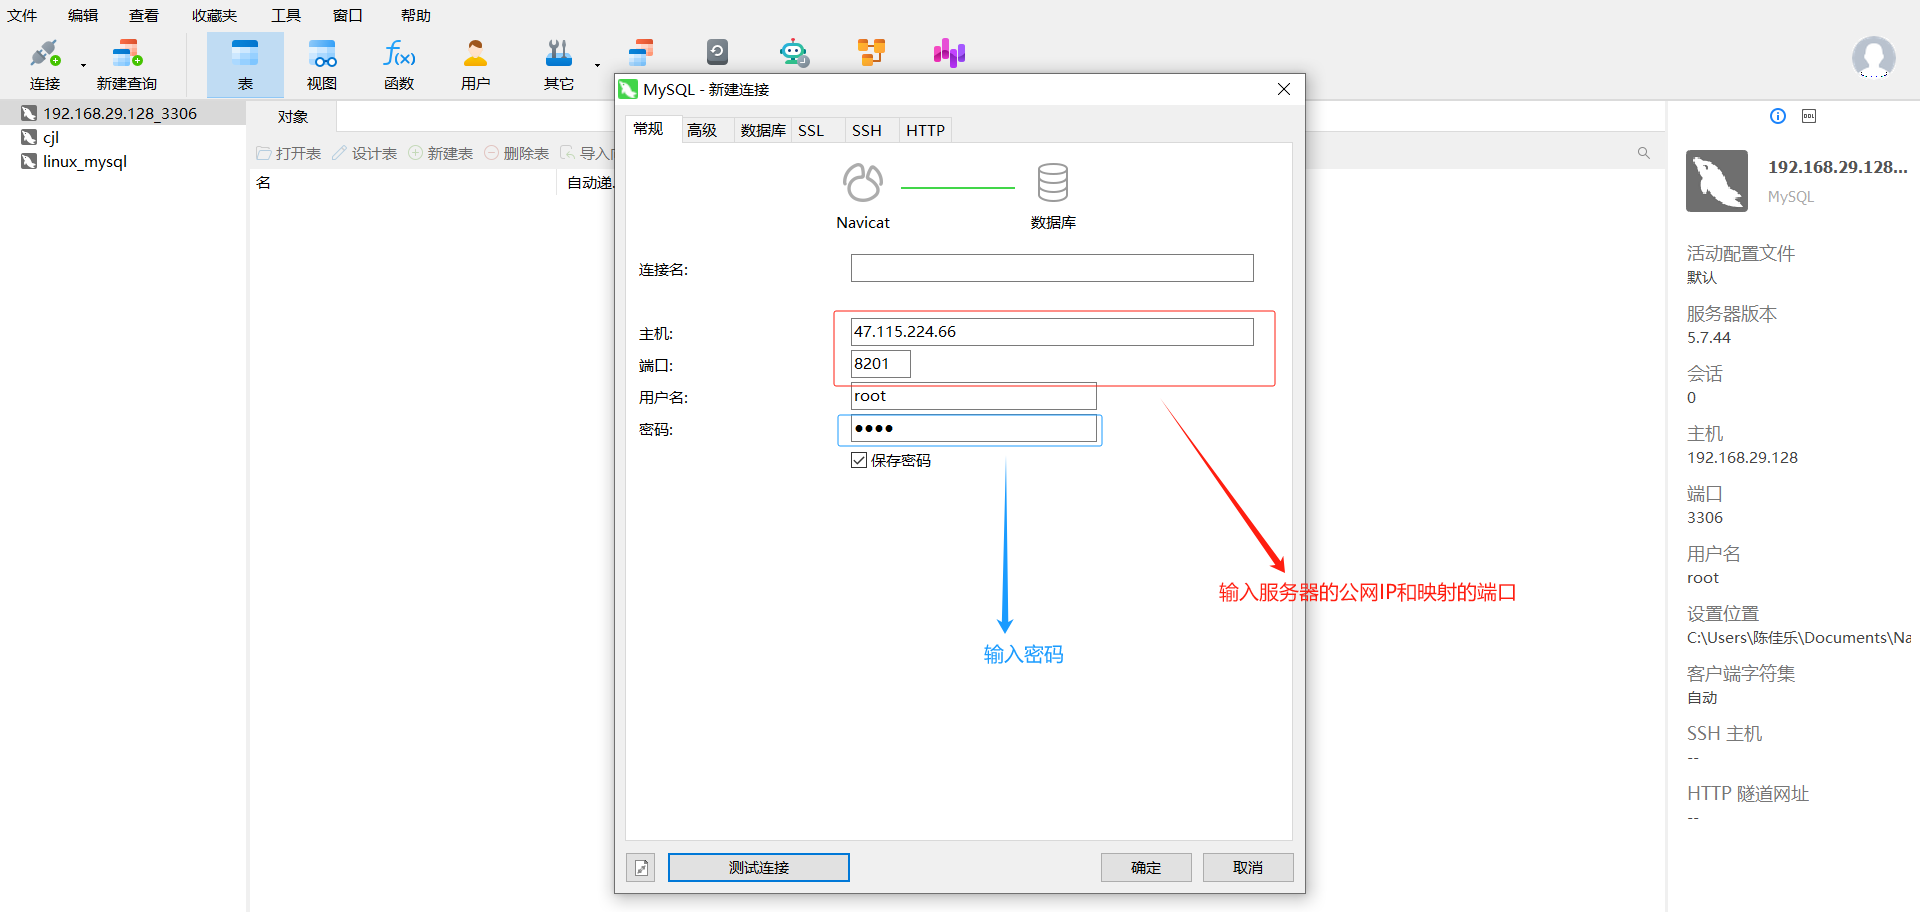This screenshot has height=912, width=1920.
Task: Open the 连接 dropdown arrow
Action: click(x=83, y=66)
